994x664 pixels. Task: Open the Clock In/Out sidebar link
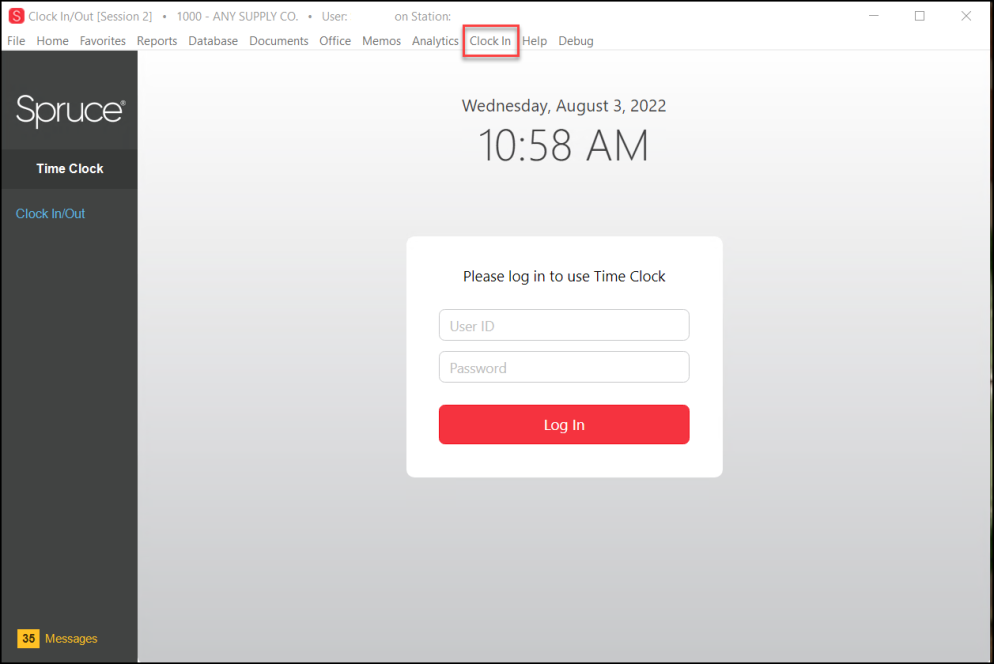pyautogui.click(x=50, y=214)
